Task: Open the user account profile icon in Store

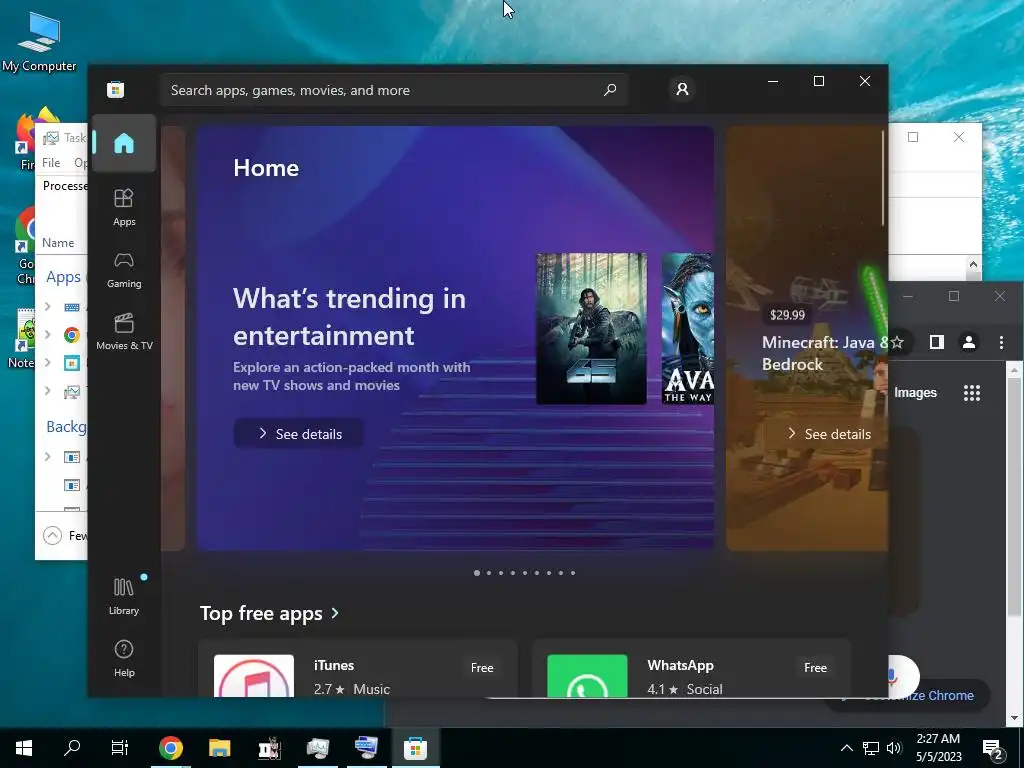Action: point(682,89)
